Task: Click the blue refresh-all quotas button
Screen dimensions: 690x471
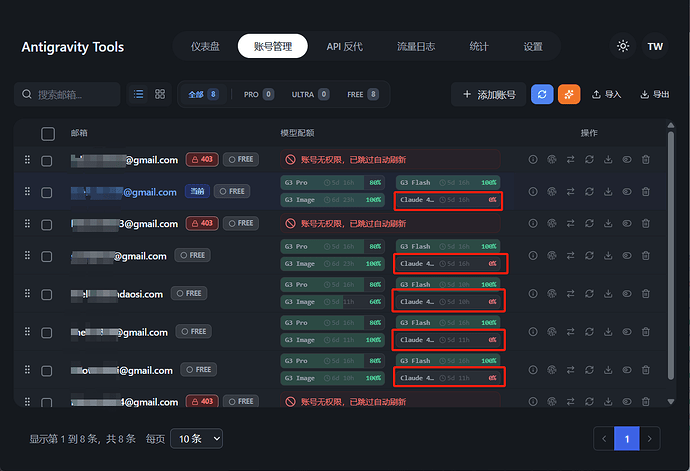Action: [x=542, y=94]
